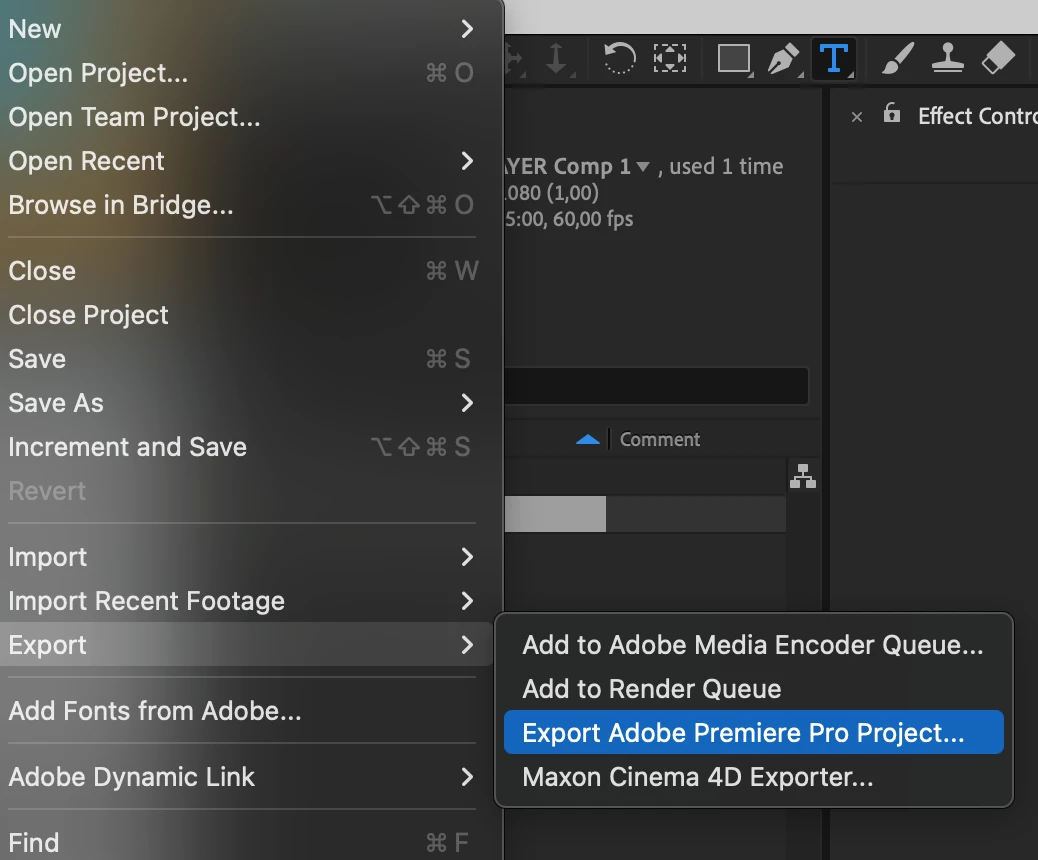Open the project flowchart view icon
This screenshot has width=1038, height=860.
pyautogui.click(x=802, y=476)
